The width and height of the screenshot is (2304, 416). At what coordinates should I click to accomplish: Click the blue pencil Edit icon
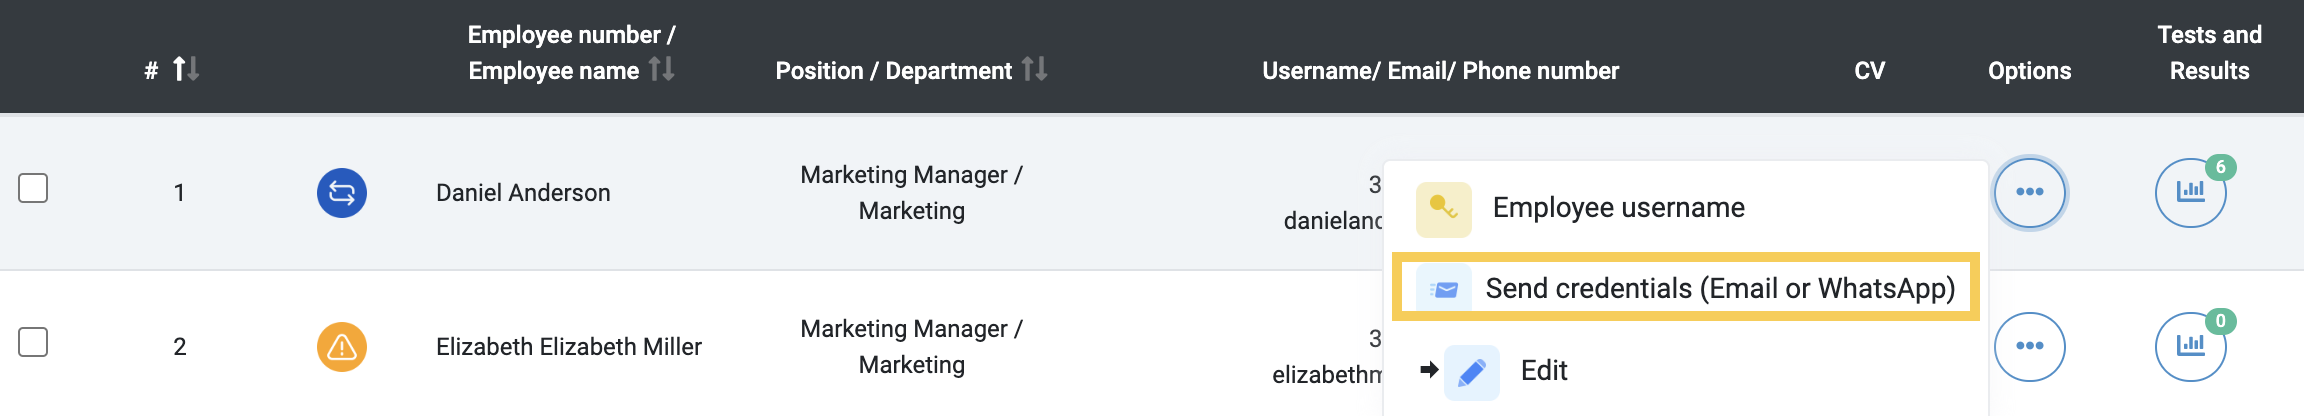click(1472, 373)
